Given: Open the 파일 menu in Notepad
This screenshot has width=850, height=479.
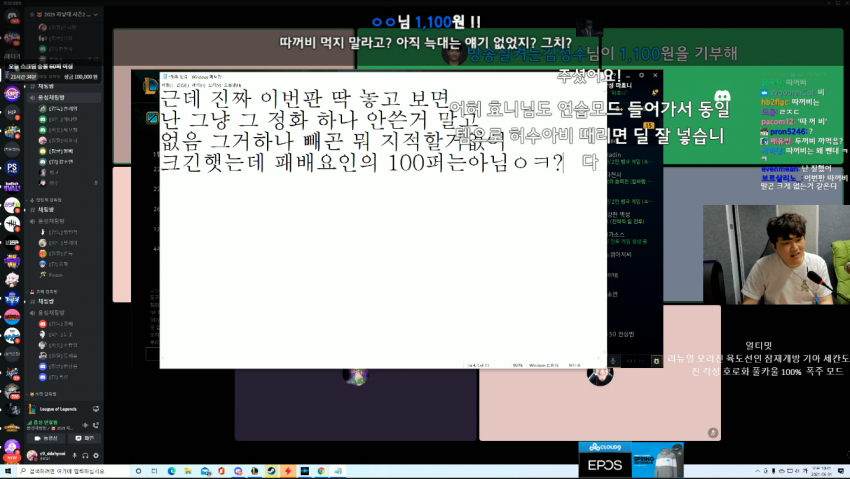Looking at the screenshot, I should coord(166,85).
